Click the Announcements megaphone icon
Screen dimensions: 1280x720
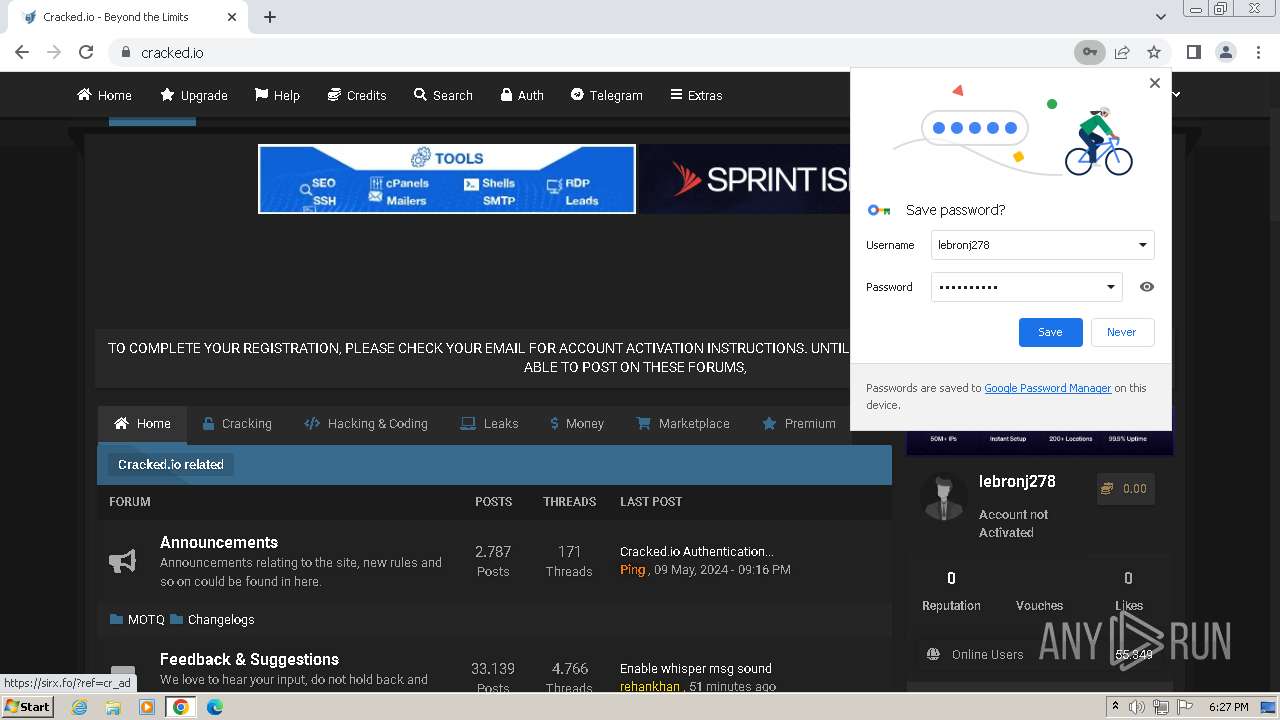[122, 561]
